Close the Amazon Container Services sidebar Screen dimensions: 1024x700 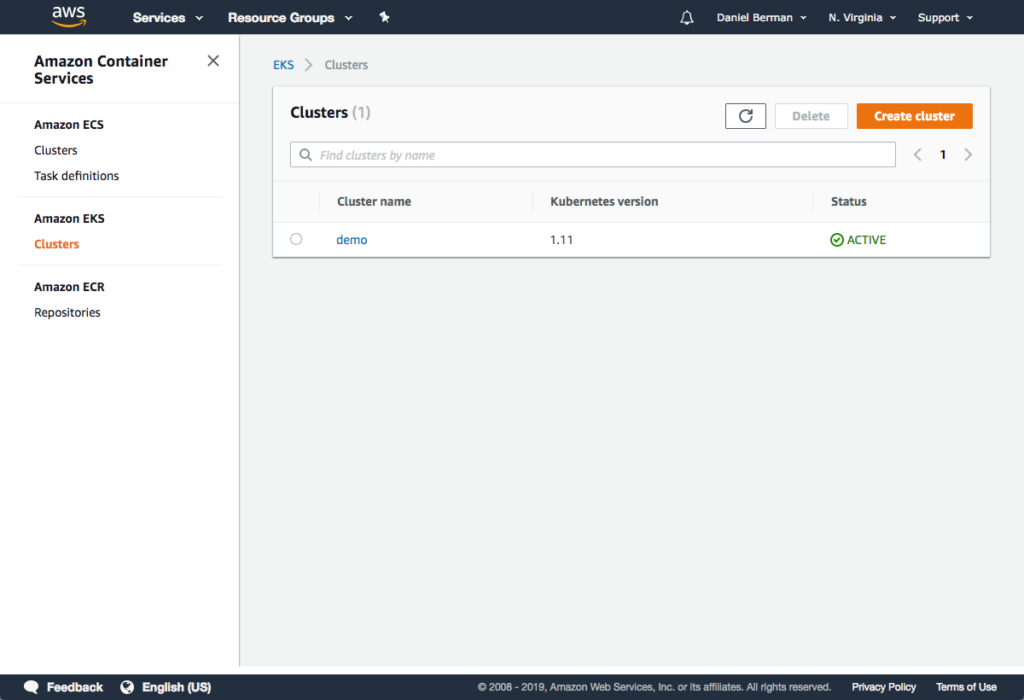coord(213,61)
